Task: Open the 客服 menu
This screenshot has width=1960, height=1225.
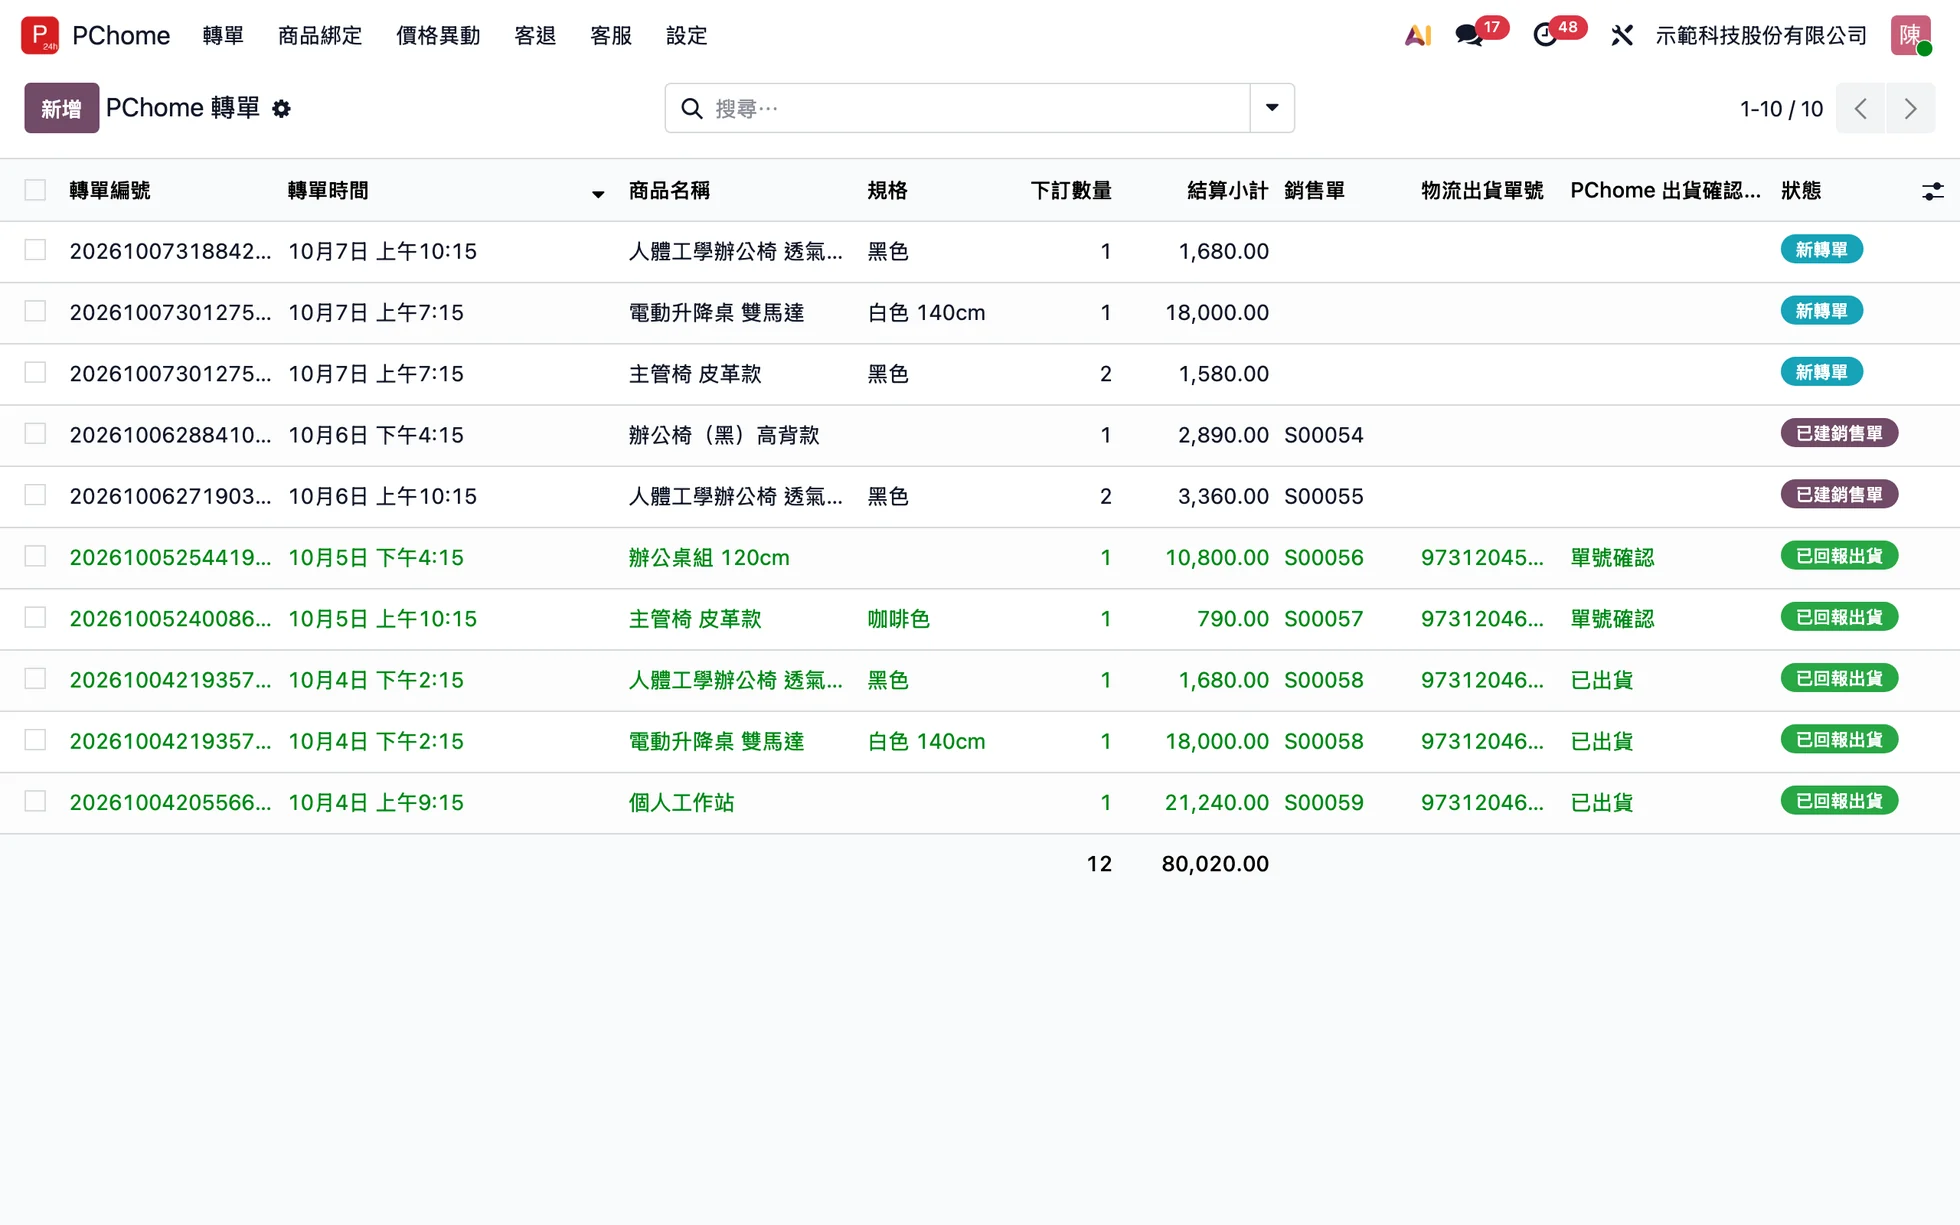Action: pyautogui.click(x=611, y=35)
